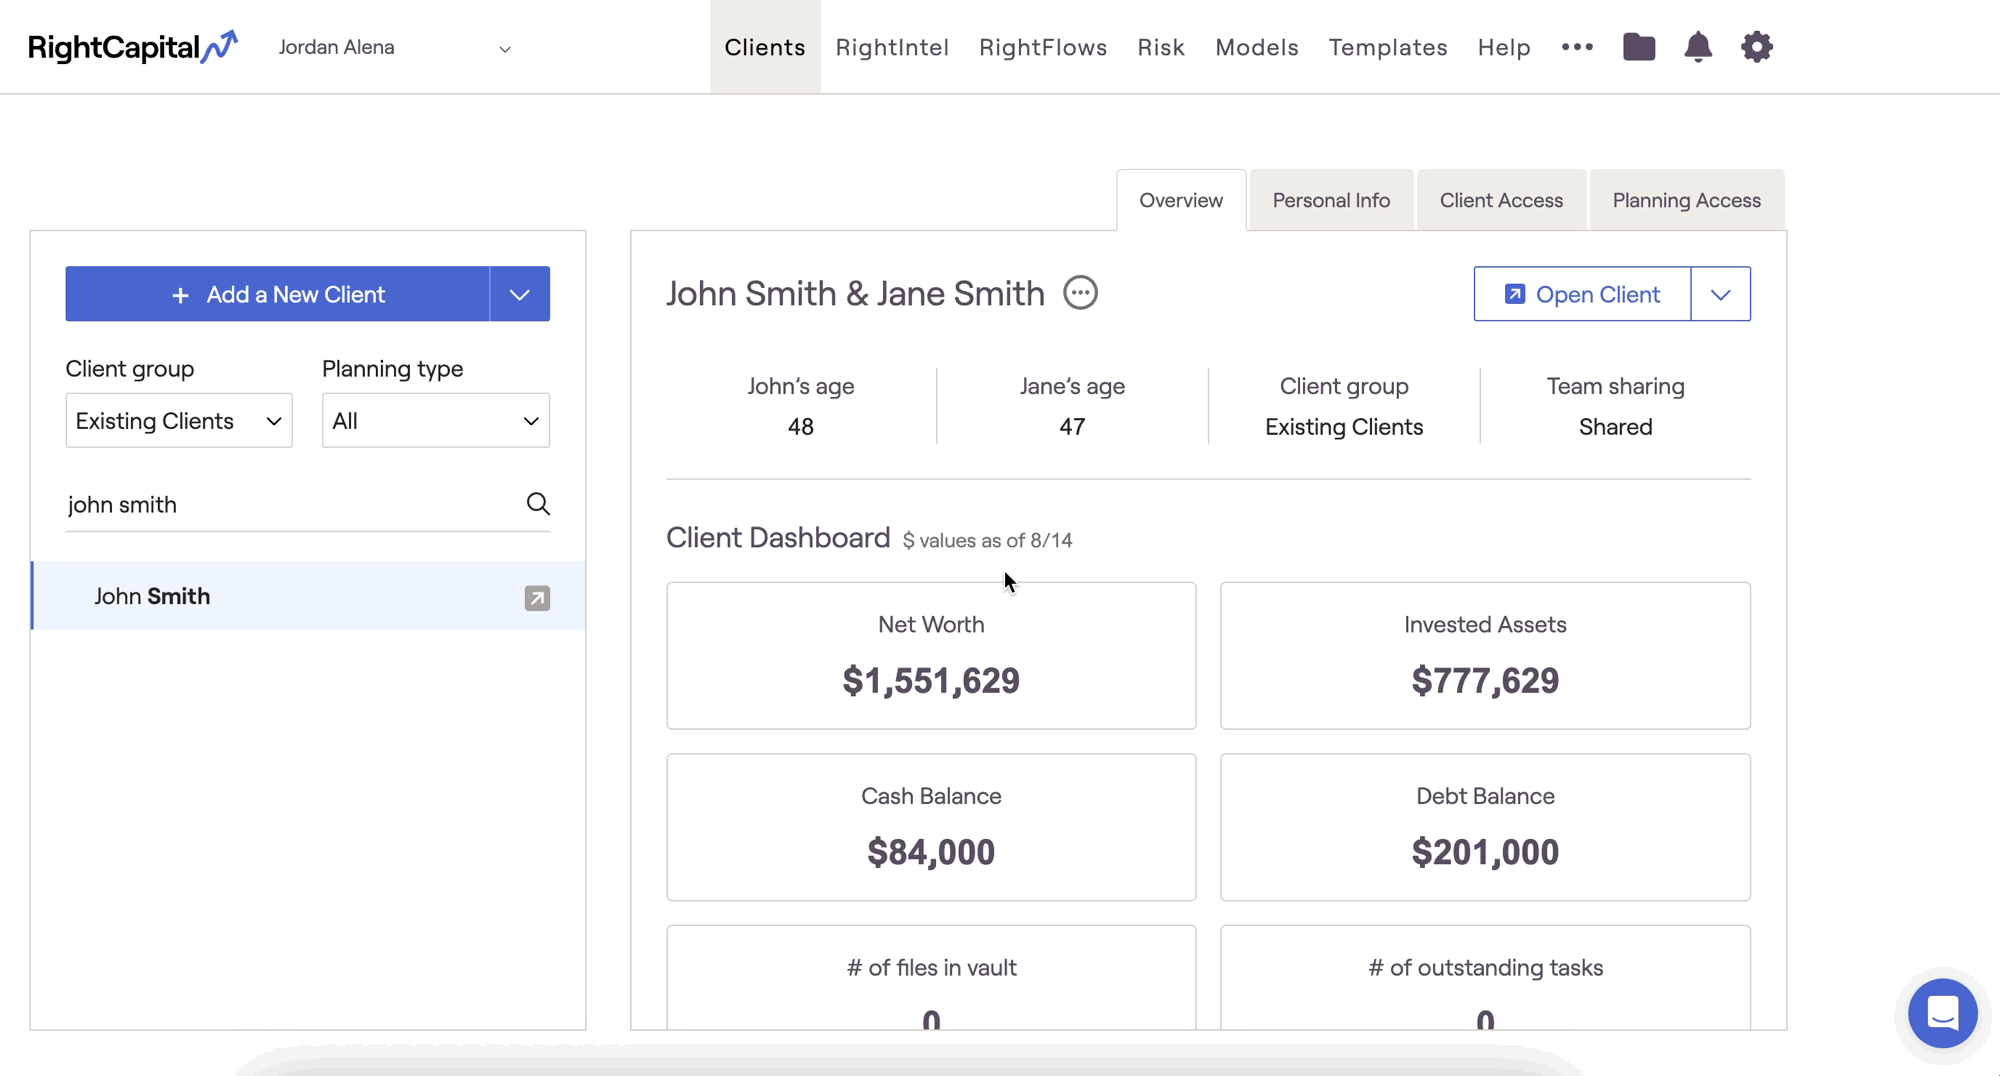Image resolution: width=2000 pixels, height=1076 pixels.
Task: Switch to the Overview tab
Action: click(x=1181, y=200)
